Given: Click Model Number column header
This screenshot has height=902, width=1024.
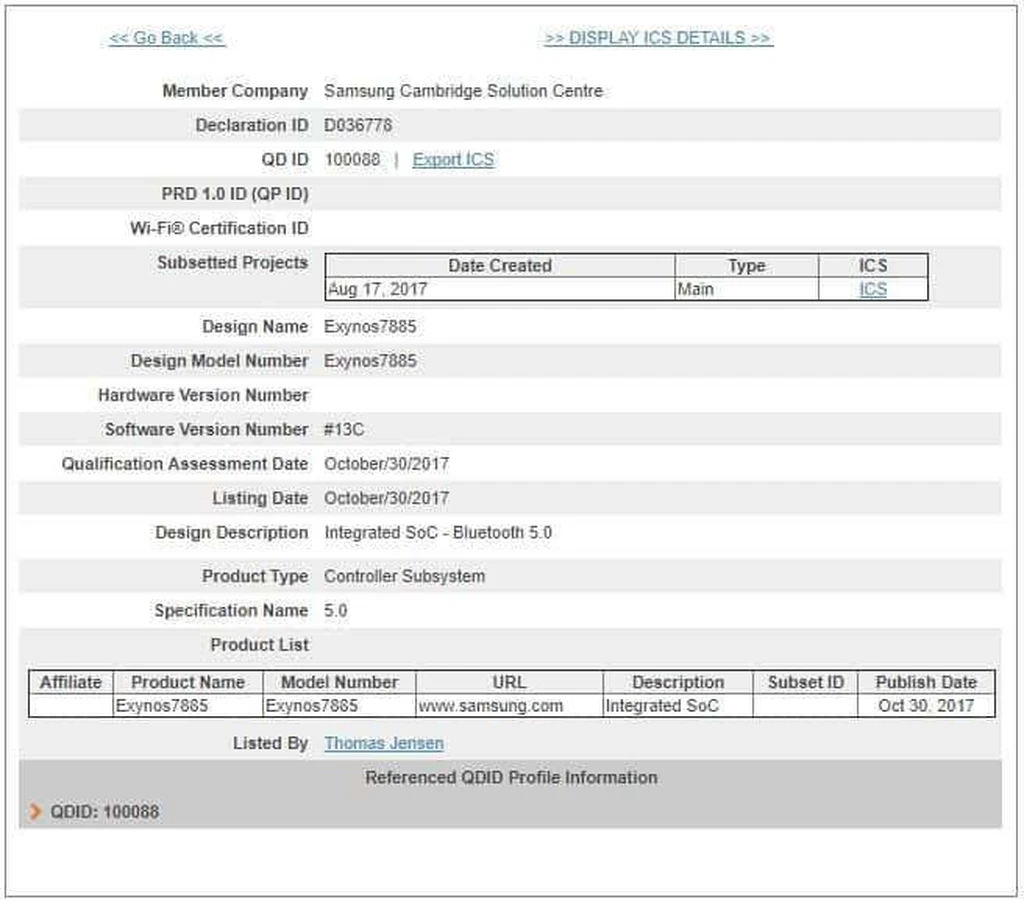Looking at the screenshot, I should [339, 683].
